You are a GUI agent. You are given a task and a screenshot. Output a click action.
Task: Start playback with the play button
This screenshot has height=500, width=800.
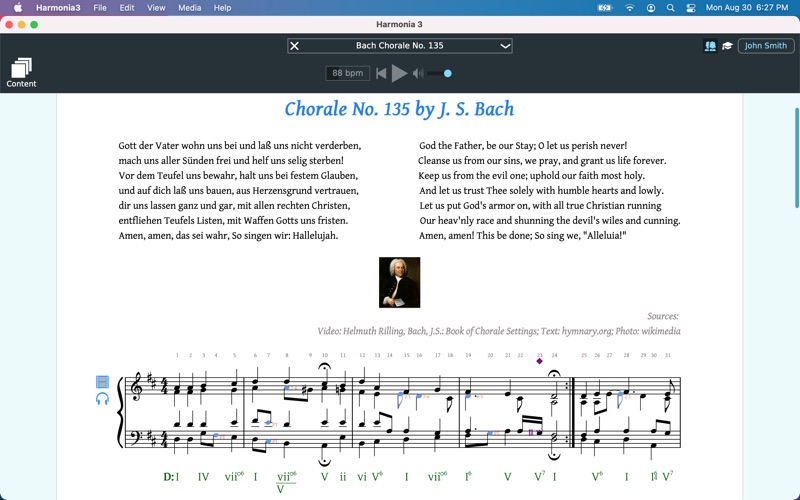click(x=399, y=73)
